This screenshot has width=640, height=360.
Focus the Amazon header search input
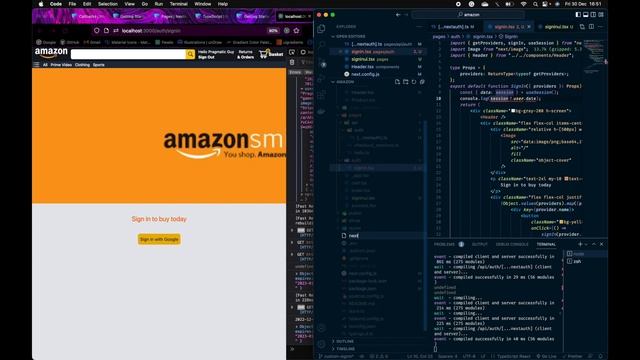point(128,54)
